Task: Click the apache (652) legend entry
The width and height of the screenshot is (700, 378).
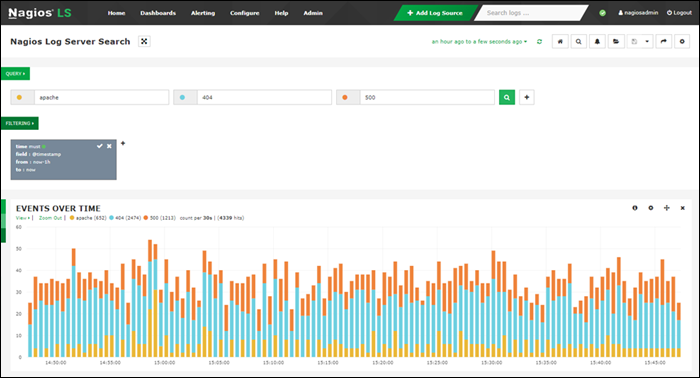Action: [88, 218]
